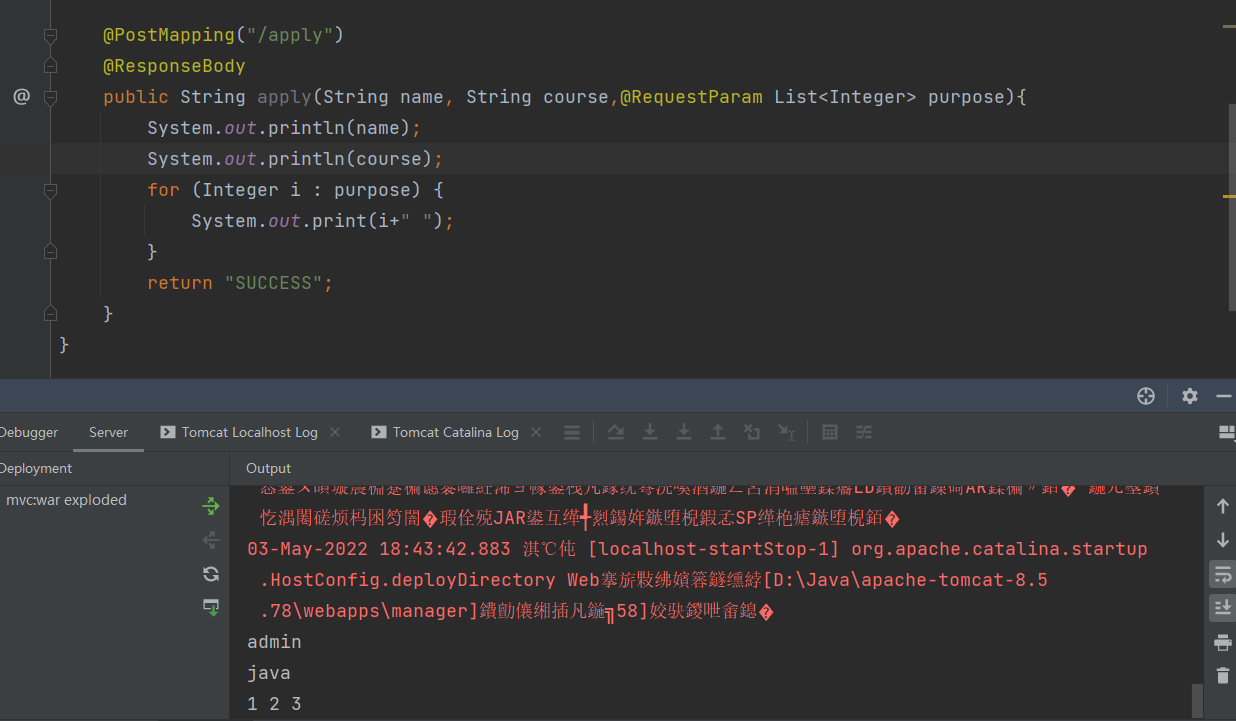The image size is (1236, 721).
Task: Clear console output with trash icon
Action: coord(1222,675)
